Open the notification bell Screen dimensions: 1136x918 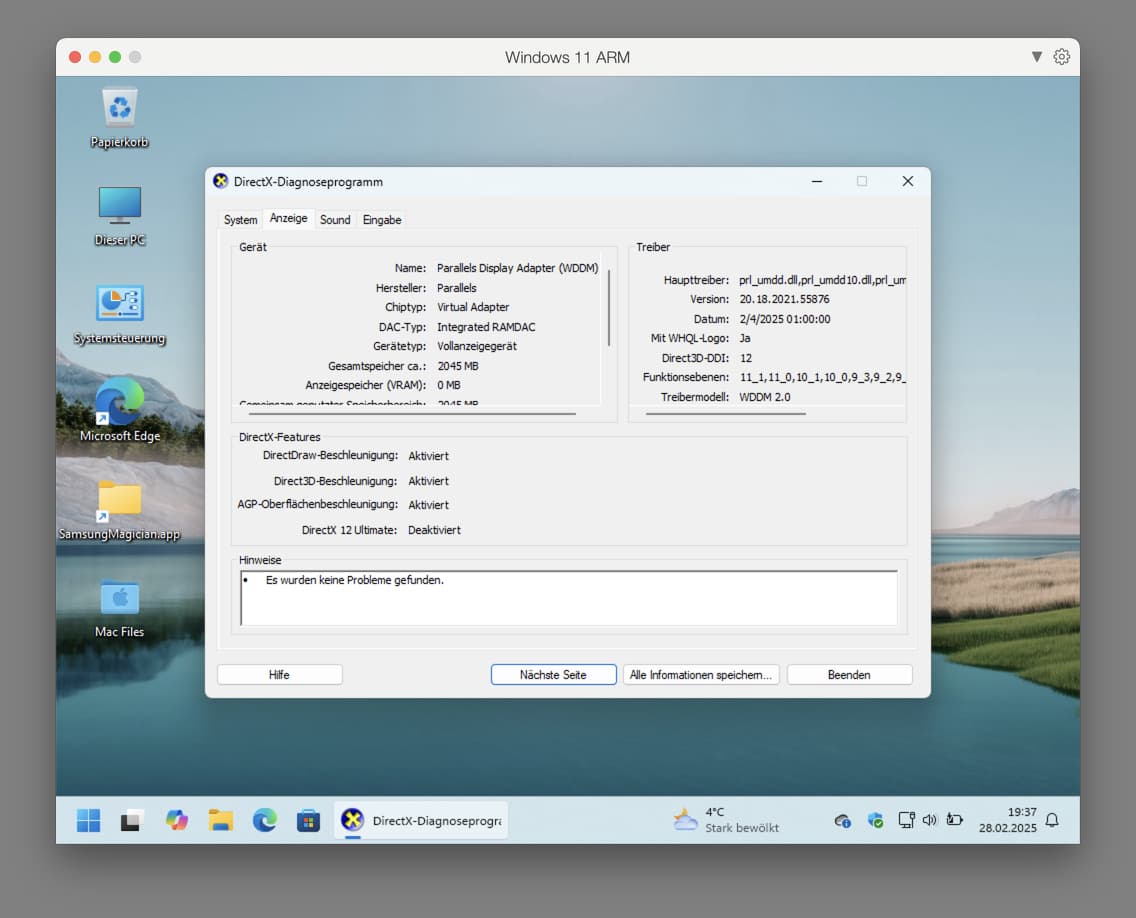(x=1052, y=820)
